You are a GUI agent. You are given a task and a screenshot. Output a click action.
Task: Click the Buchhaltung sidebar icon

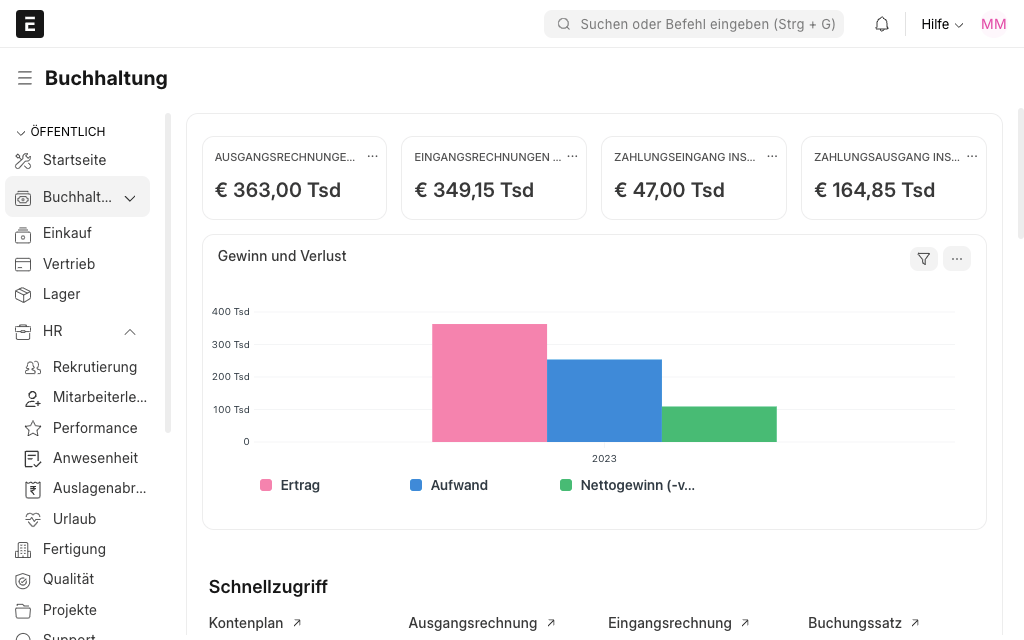pyautogui.click(x=23, y=198)
